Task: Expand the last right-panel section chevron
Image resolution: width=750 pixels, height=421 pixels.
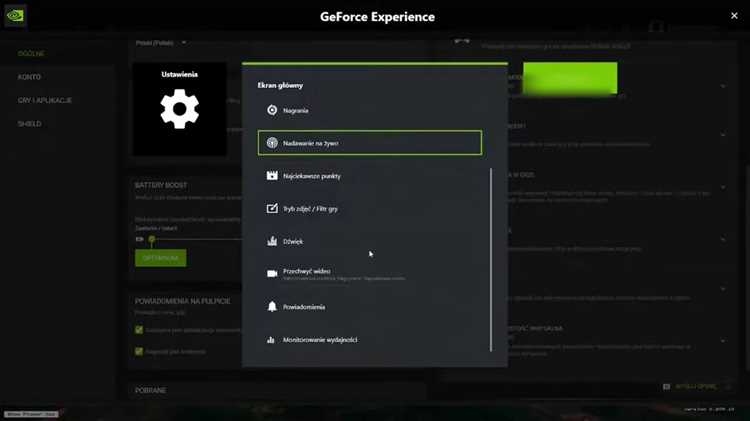Action: click(x=723, y=341)
